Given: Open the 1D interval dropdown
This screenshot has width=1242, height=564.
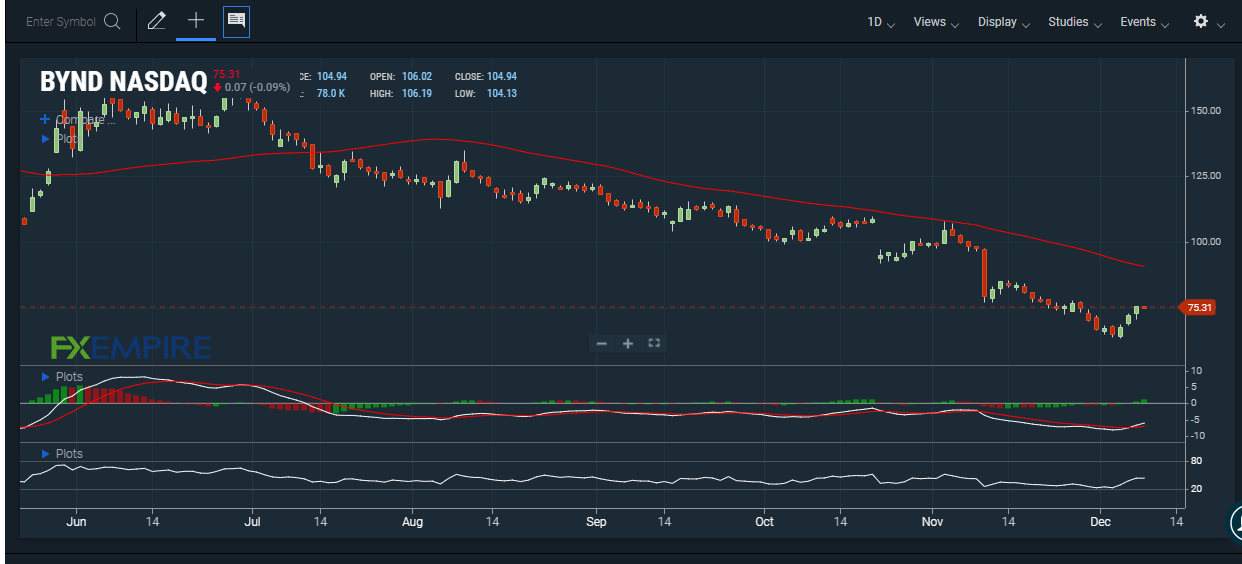Looking at the screenshot, I should [881, 22].
